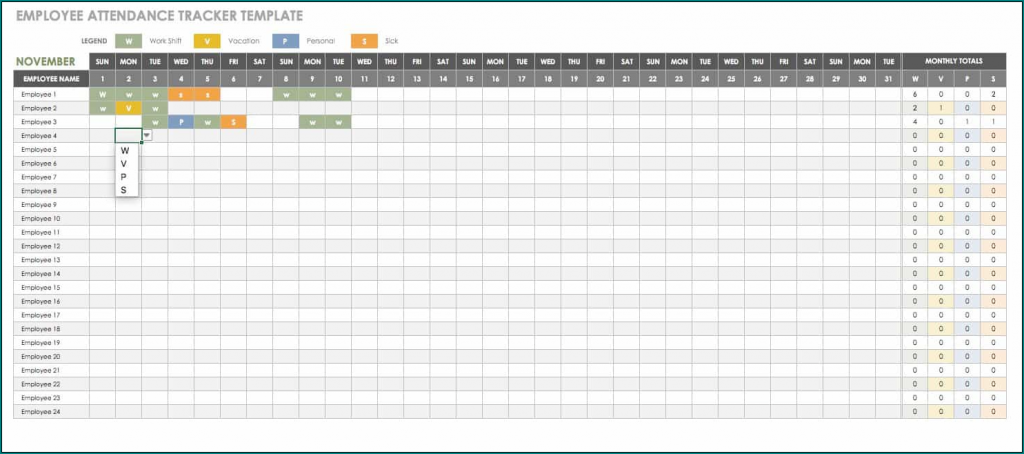
Task: Click Employee 3's blue P cell on day 4
Action: (x=180, y=122)
